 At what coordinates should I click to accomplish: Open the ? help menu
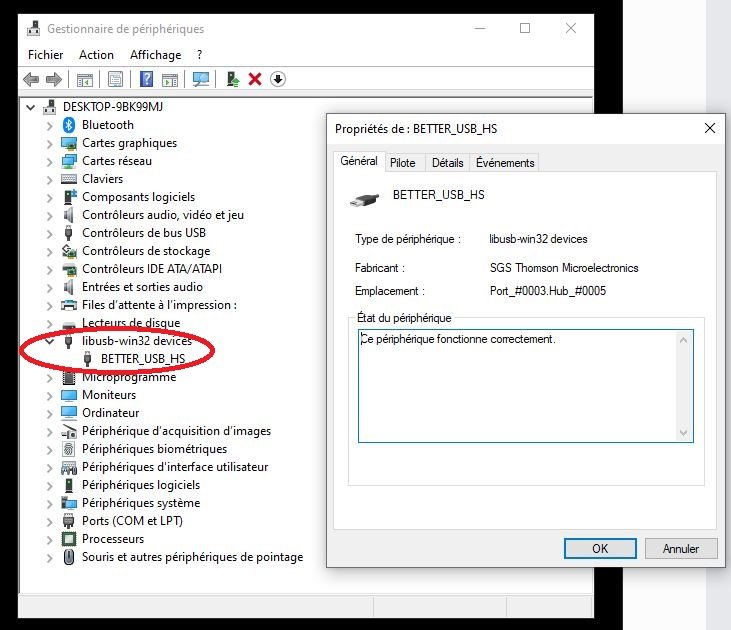tap(200, 55)
